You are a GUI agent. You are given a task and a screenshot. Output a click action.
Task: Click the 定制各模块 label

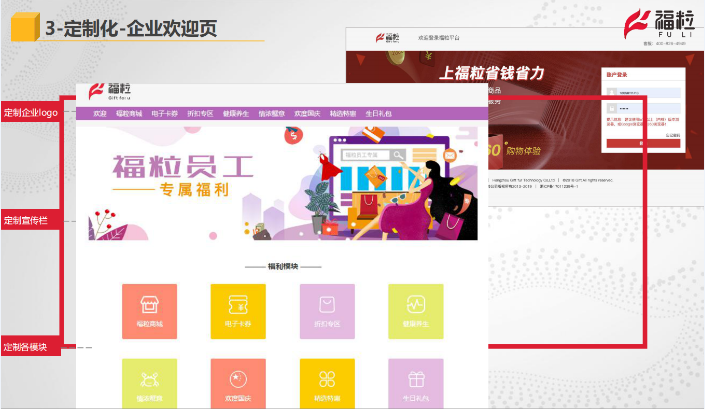click(31, 347)
